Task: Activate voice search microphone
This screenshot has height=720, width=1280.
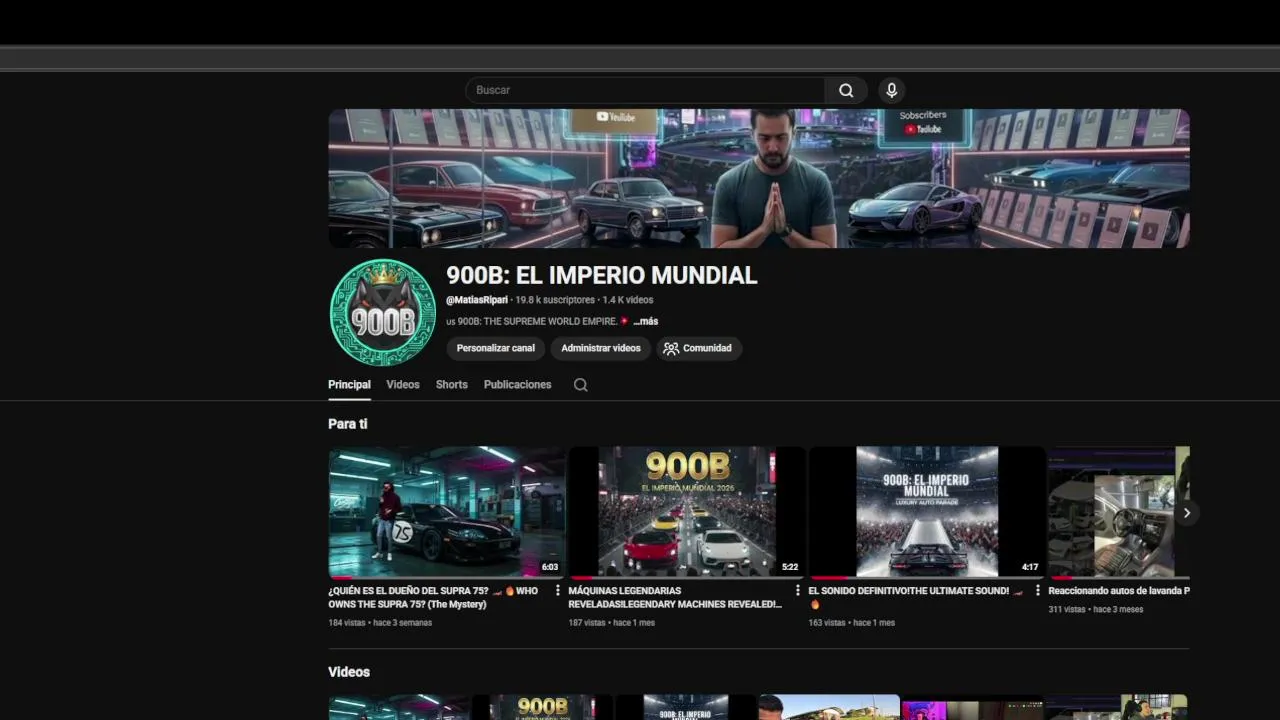Action: click(x=892, y=90)
